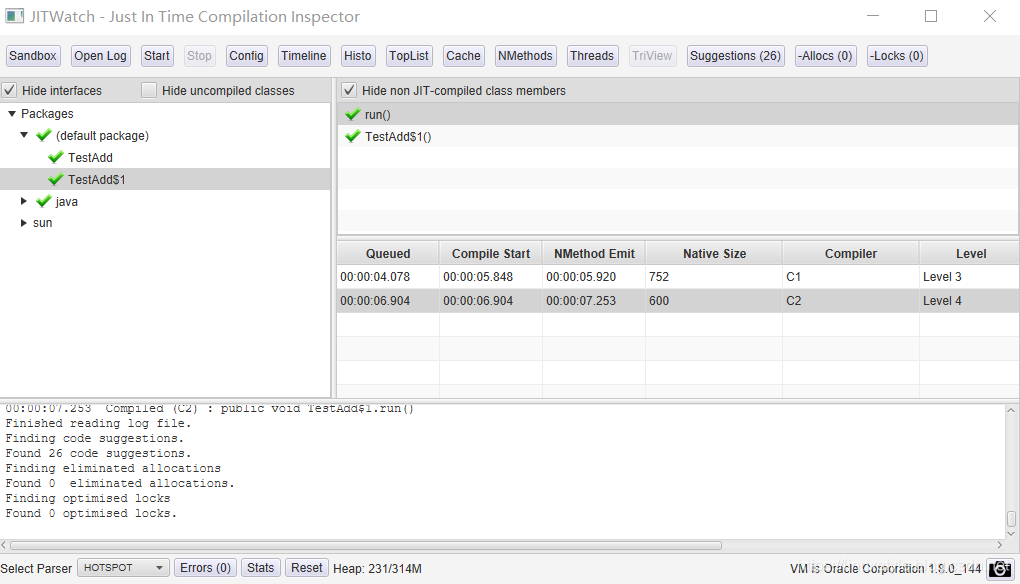Open the Select Parser HOTSPOT dropdown
Viewport: 1020px width, 584px height.
pos(123,568)
